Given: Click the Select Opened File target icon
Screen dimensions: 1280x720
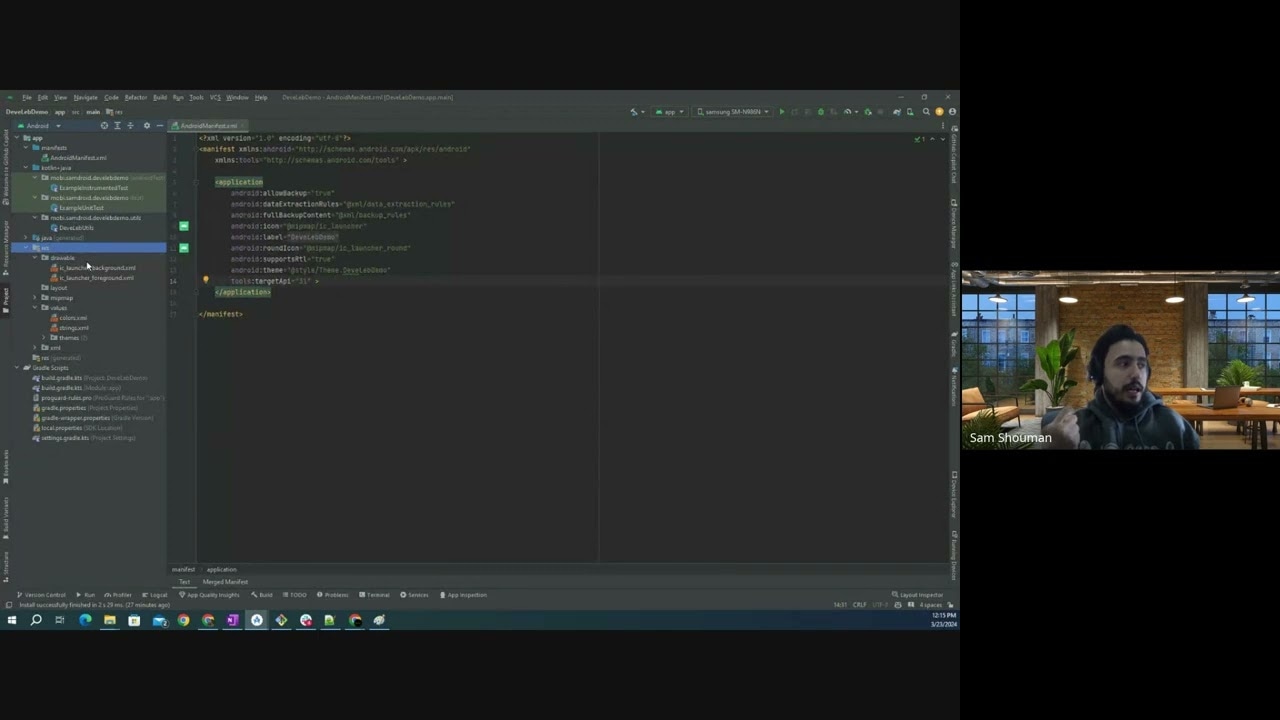Looking at the screenshot, I should tap(104, 126).
